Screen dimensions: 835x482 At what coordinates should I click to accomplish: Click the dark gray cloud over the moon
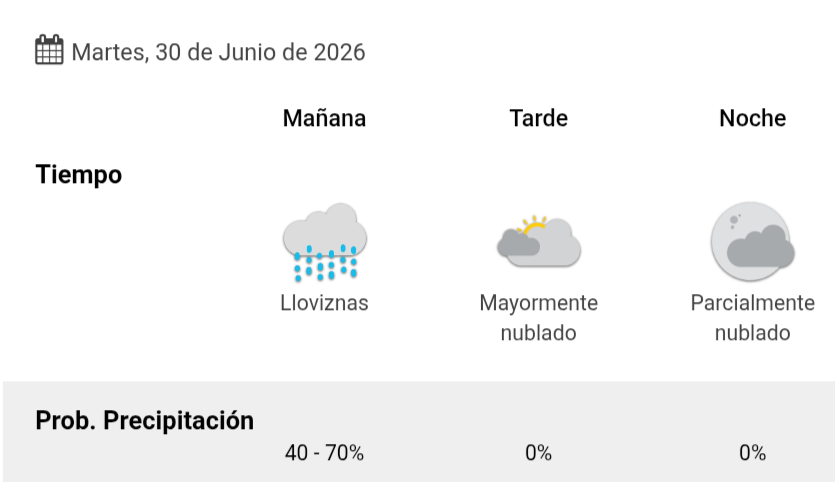760,246
